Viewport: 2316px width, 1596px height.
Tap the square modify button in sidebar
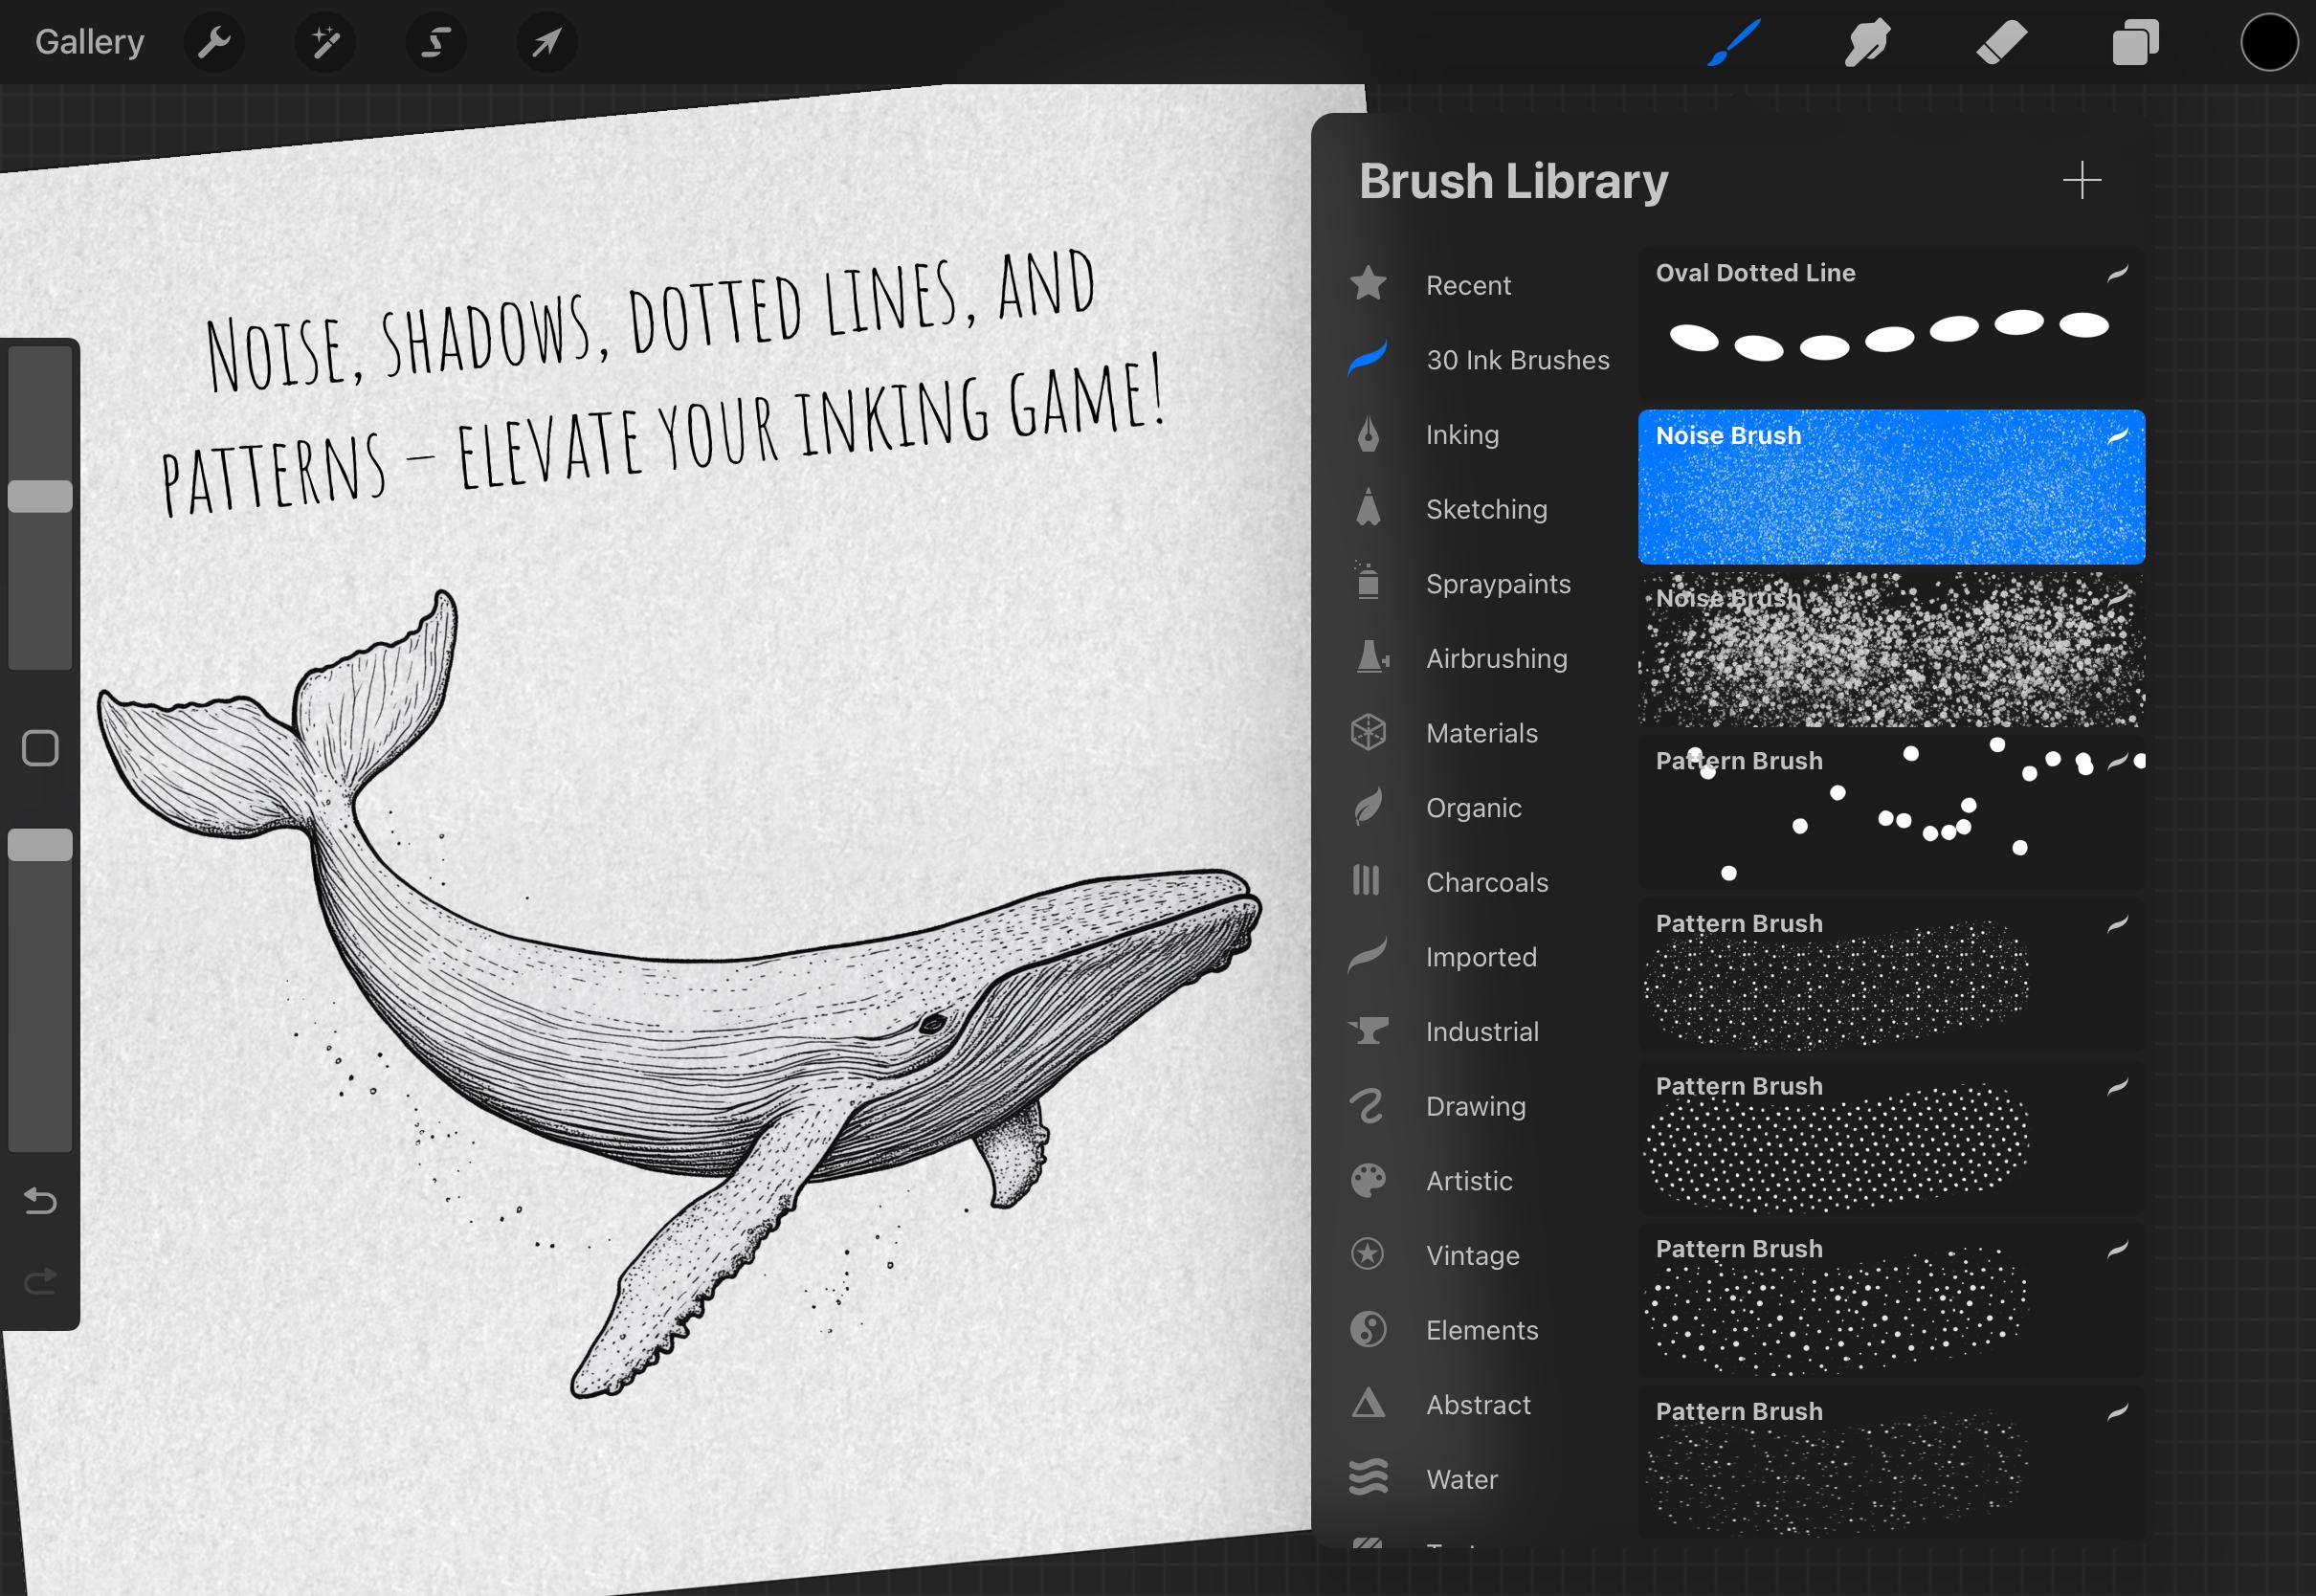[x=40, y=748]
